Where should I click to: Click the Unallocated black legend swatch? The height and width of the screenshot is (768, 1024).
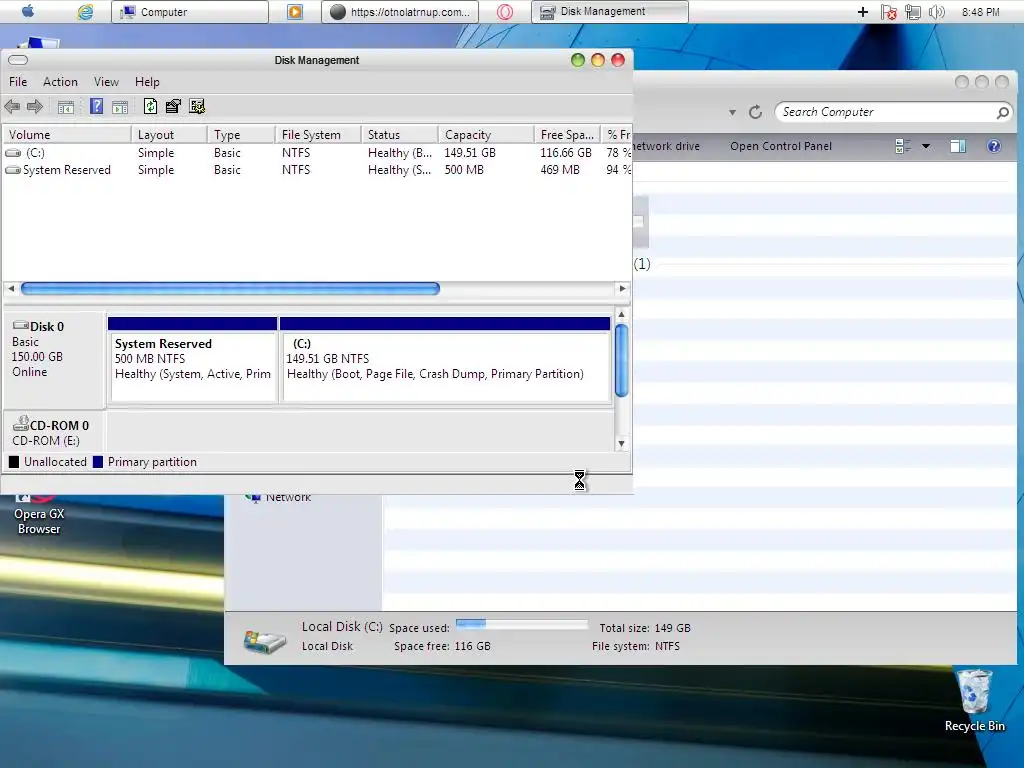click(14, 462)
